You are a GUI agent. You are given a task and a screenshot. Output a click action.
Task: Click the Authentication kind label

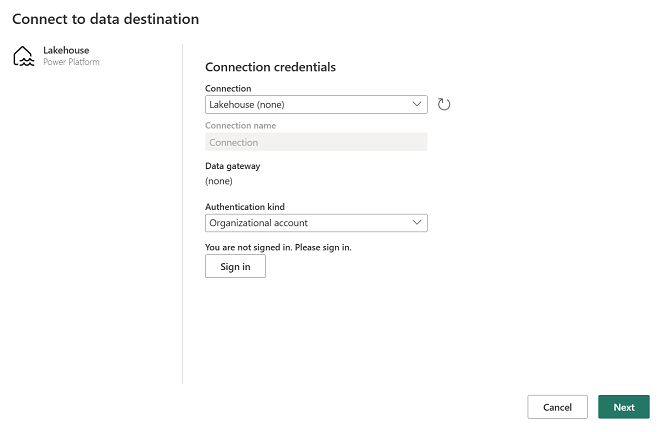245,207
